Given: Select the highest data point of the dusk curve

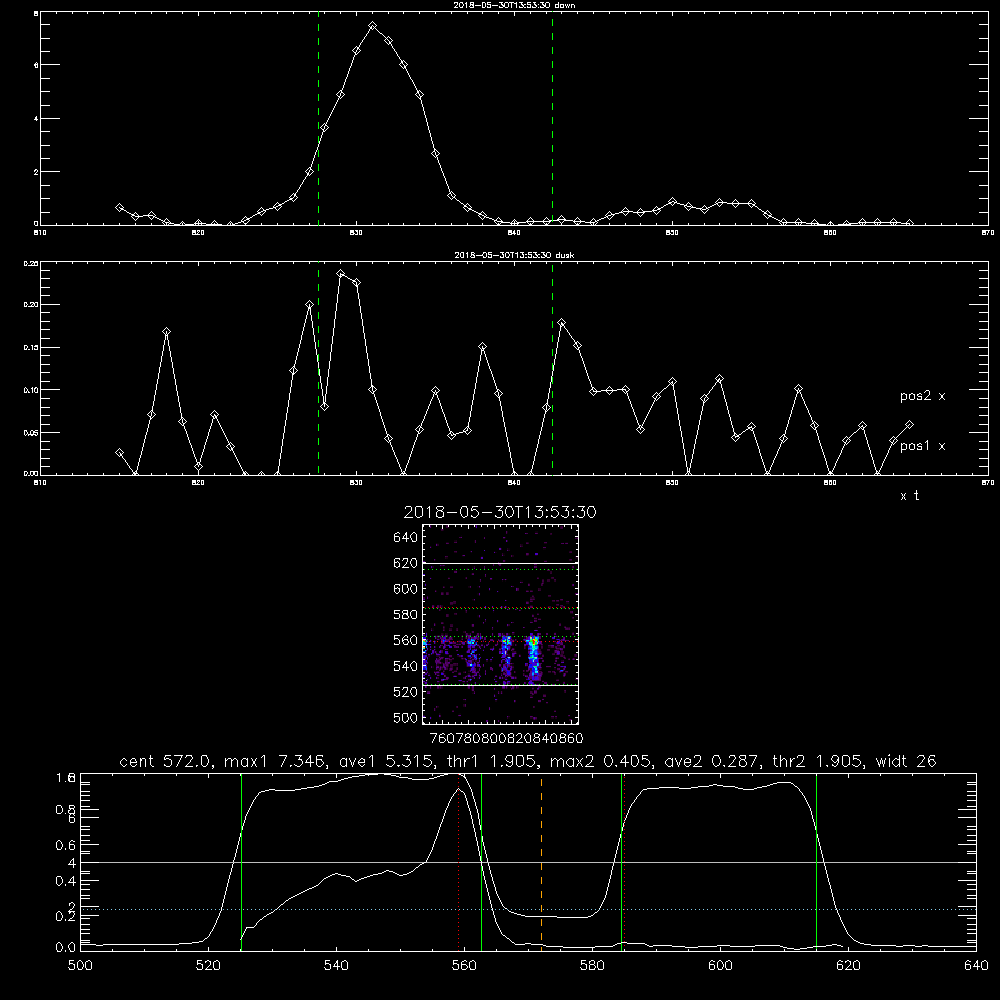Looking at the screenshot, I should pyautogui.click(x=341, y=274).
